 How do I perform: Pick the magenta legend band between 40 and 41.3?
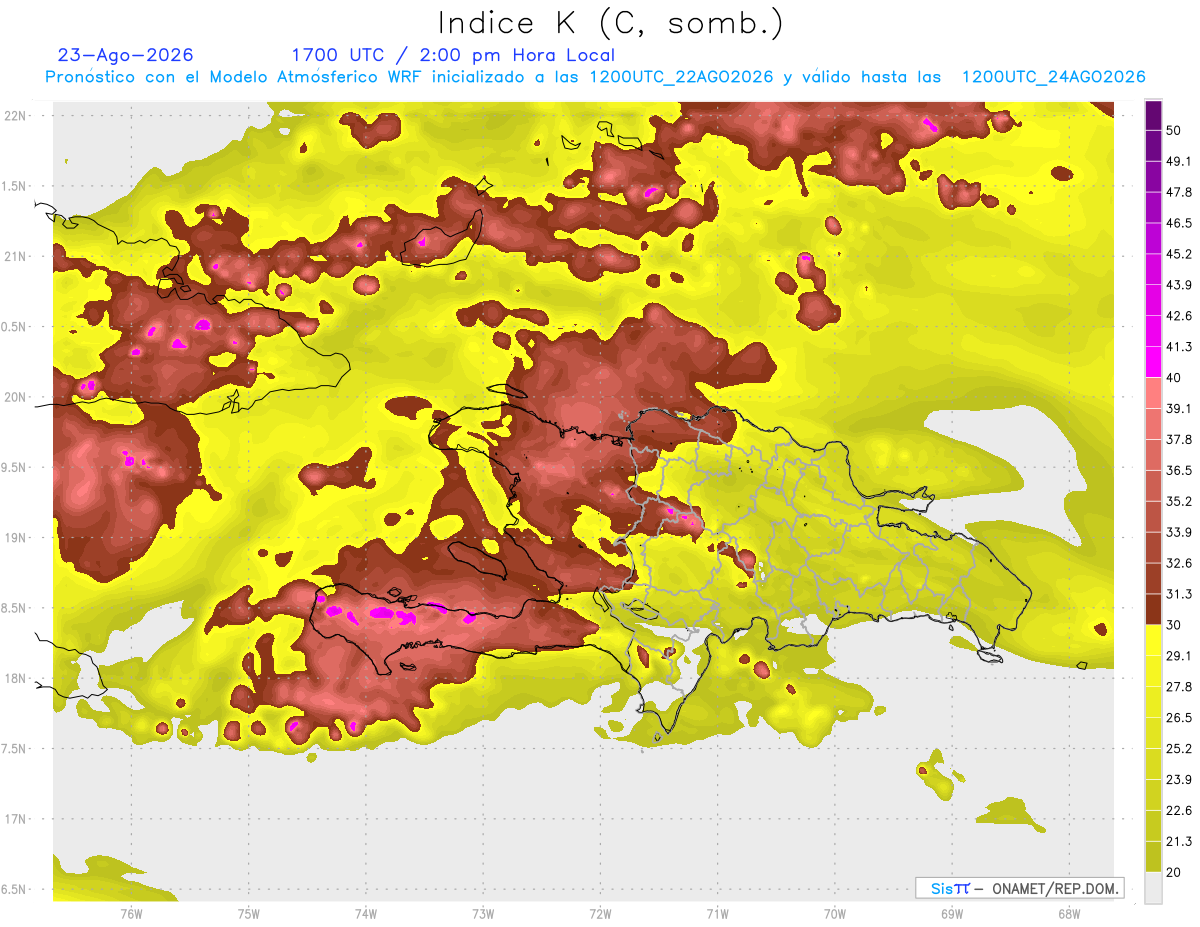click(x=1153, y=362)
